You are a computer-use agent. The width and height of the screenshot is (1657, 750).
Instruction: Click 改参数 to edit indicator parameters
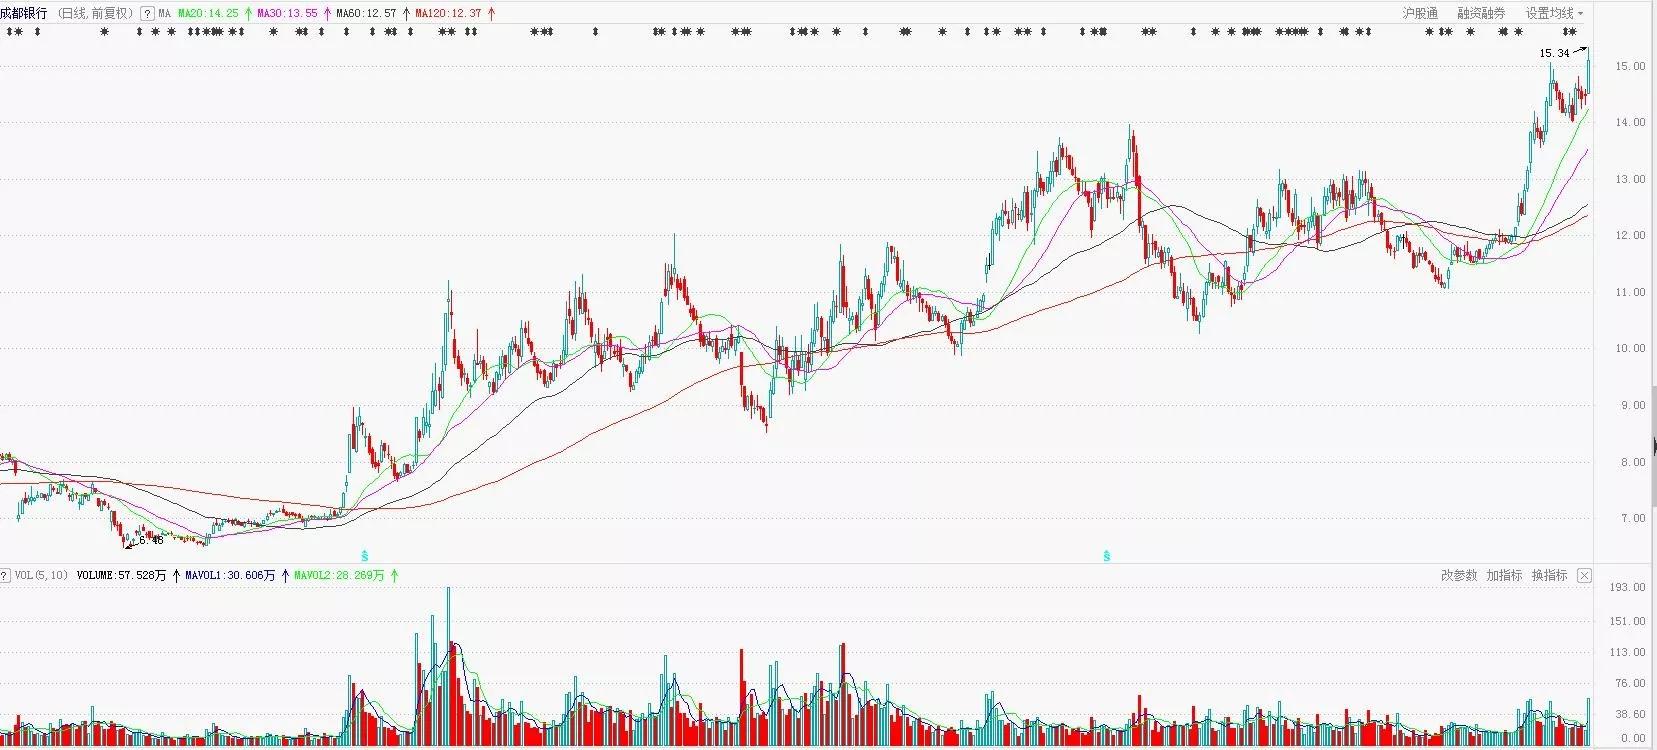coord(1459,576)
